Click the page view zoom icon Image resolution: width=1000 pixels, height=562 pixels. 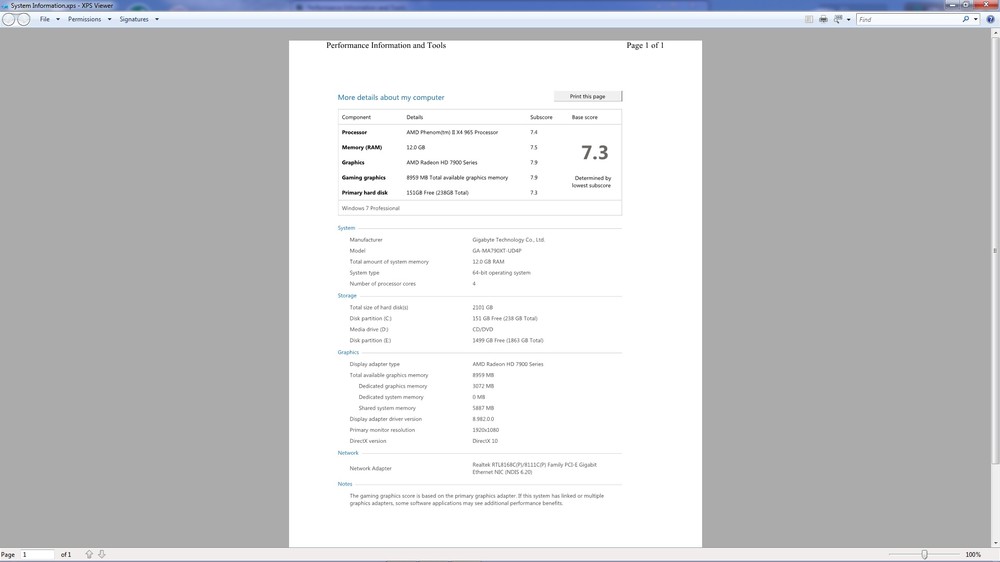pyautogui.click(x=838, y=19)
